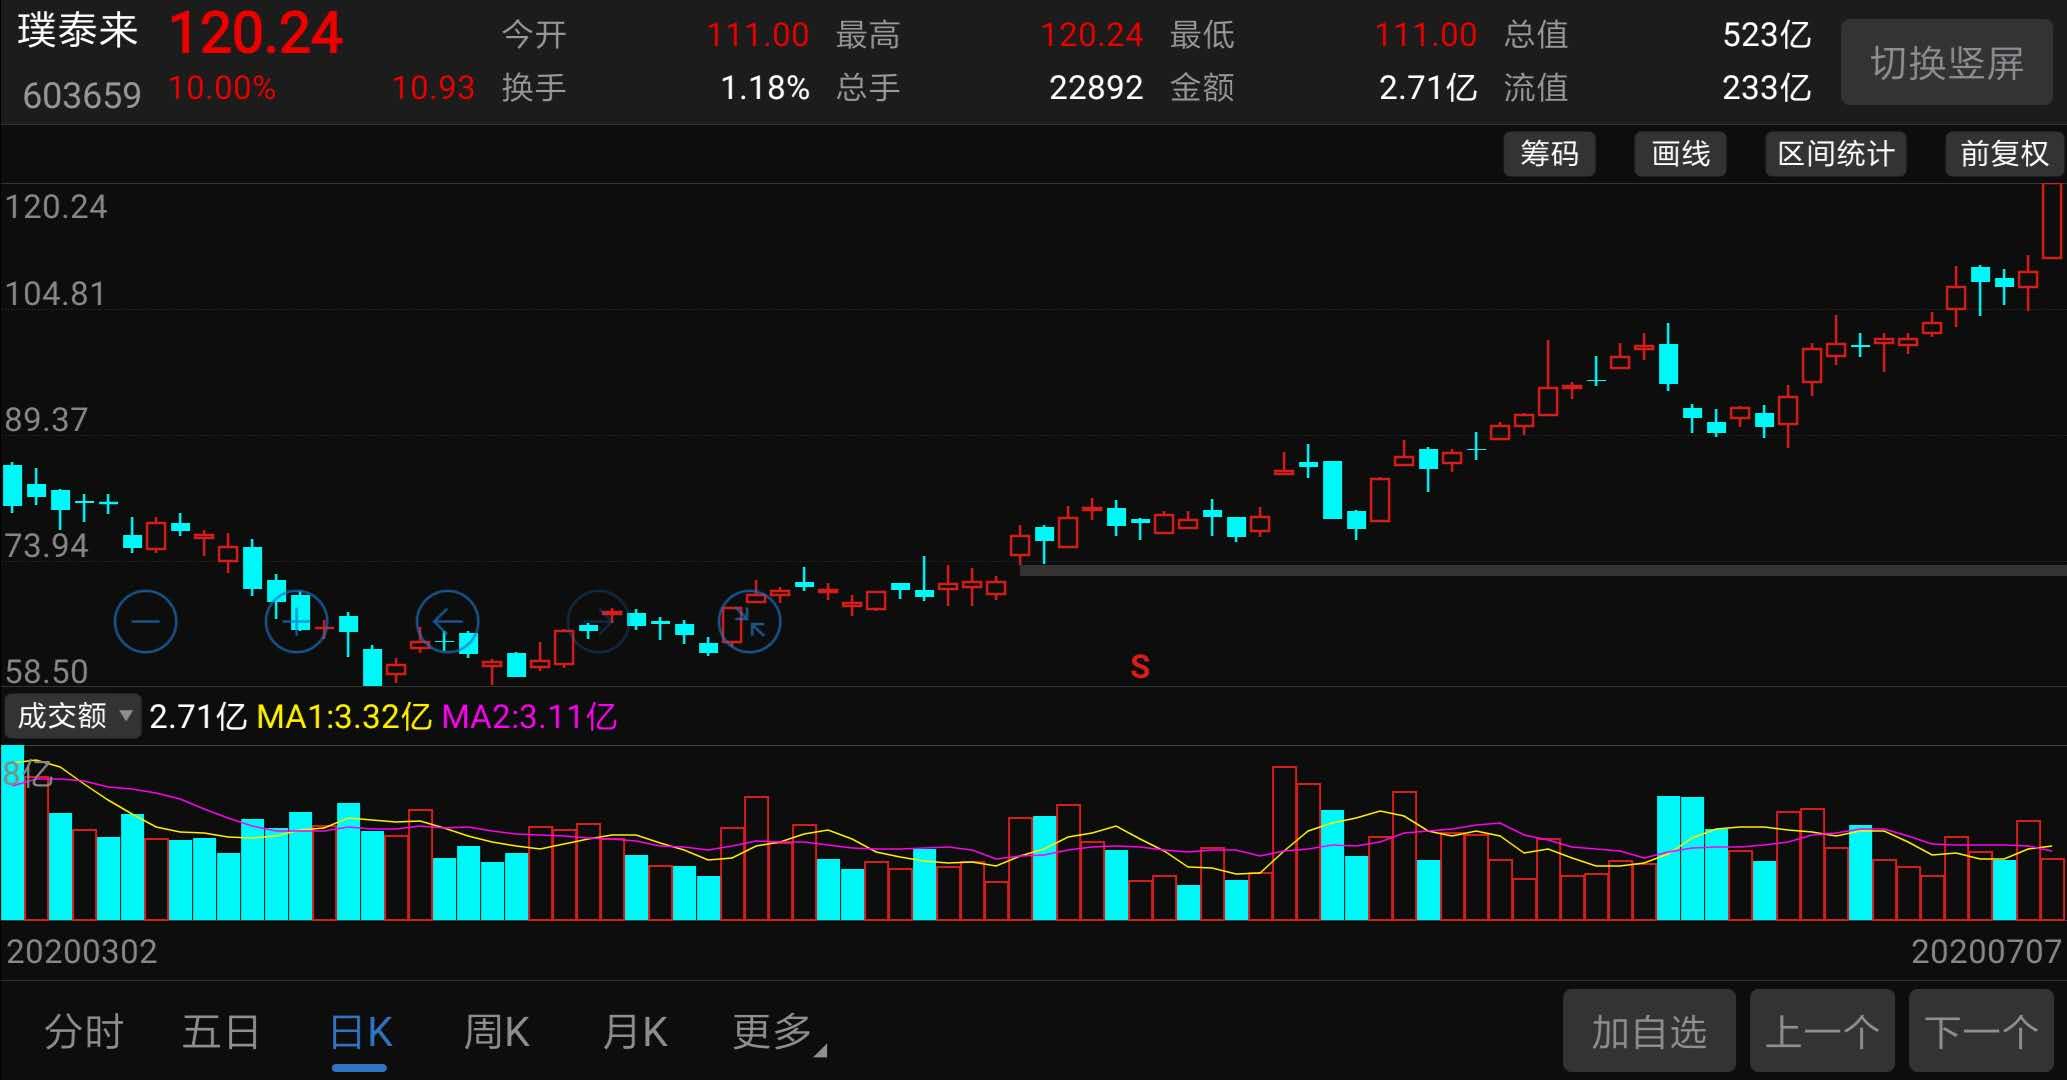Click the scroll left arrow circle icon
The width and height of the screenshot is (2067, 1080).
[447, 622]
